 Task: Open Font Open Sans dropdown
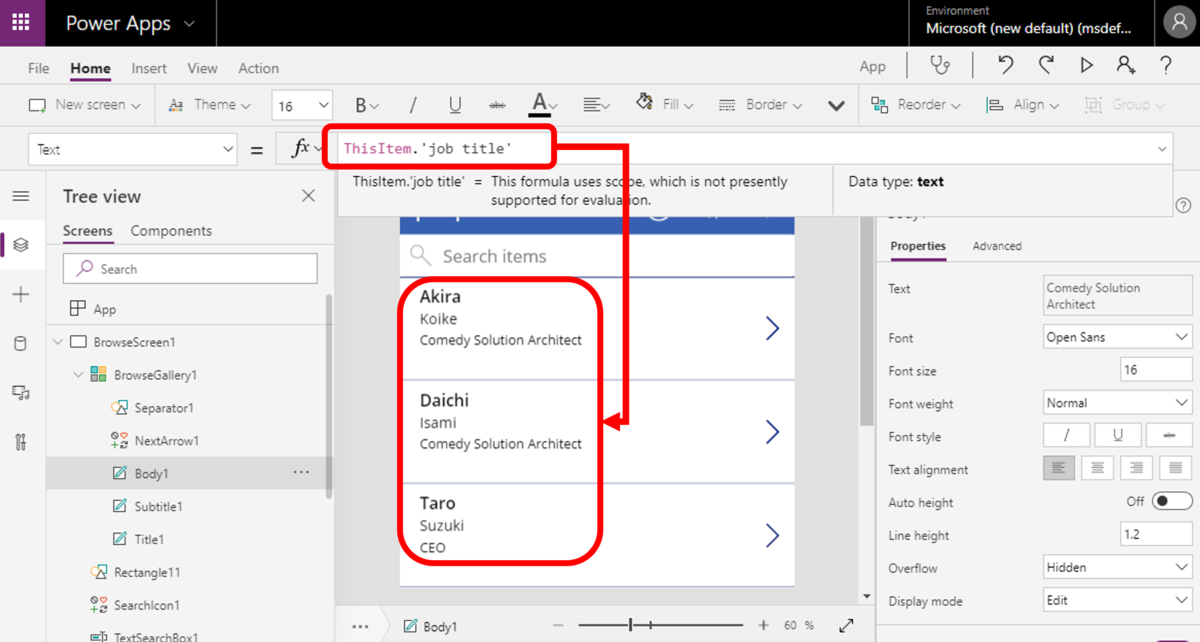coord(1117,337)
